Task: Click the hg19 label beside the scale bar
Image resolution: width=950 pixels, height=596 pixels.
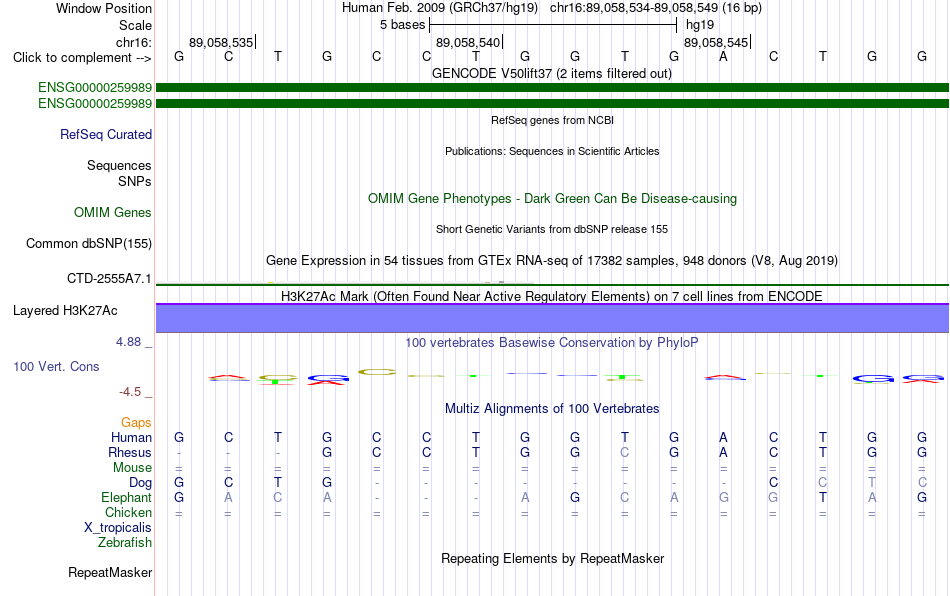Action: coord(700,25)
